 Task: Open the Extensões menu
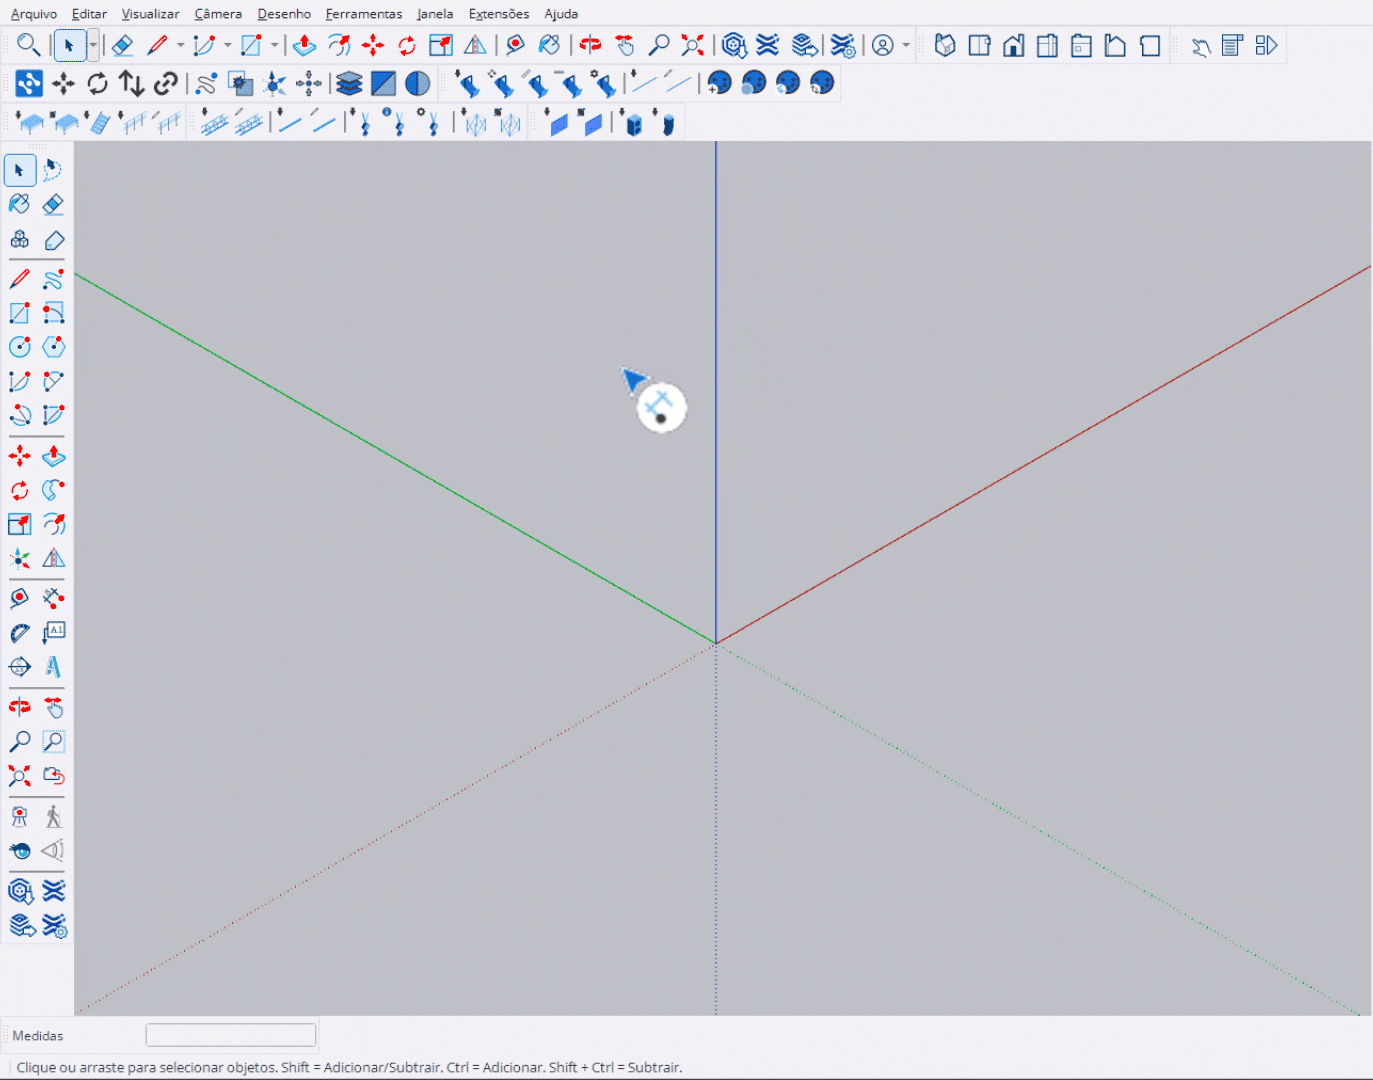pyautogui.click(x=498, y=14)
